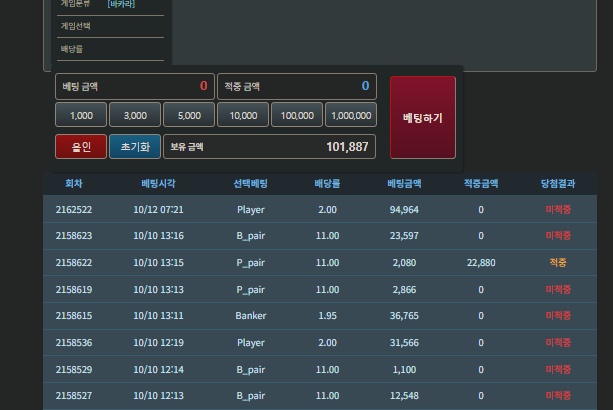
Task: Add the 100,000 bet amount
Action: [297, 115]
